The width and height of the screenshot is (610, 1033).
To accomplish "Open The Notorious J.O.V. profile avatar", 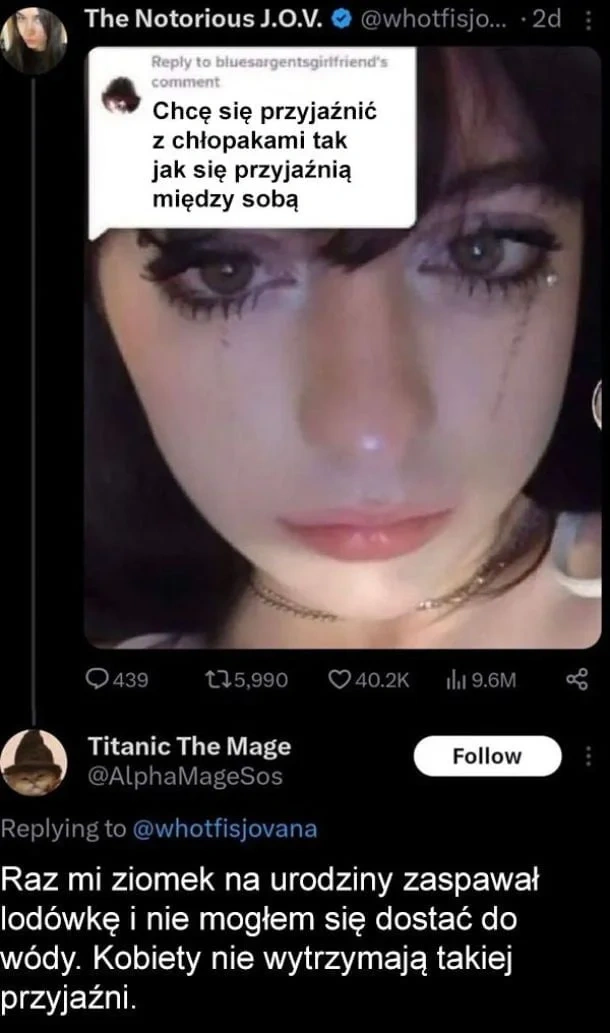I will click(x=34, y=41).
